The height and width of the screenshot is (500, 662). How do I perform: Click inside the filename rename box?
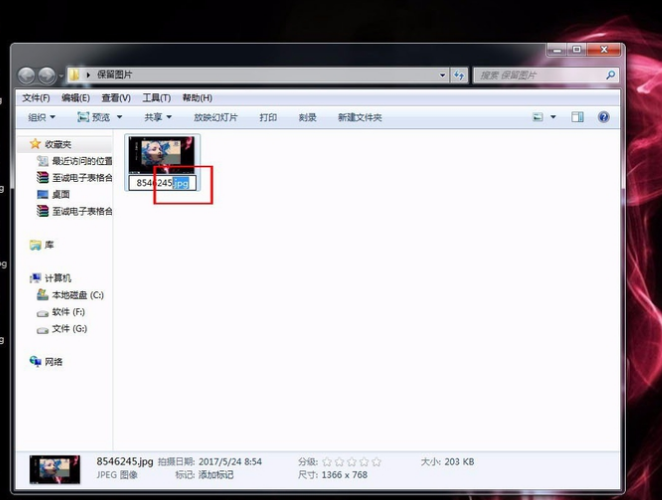pos(163,183)
